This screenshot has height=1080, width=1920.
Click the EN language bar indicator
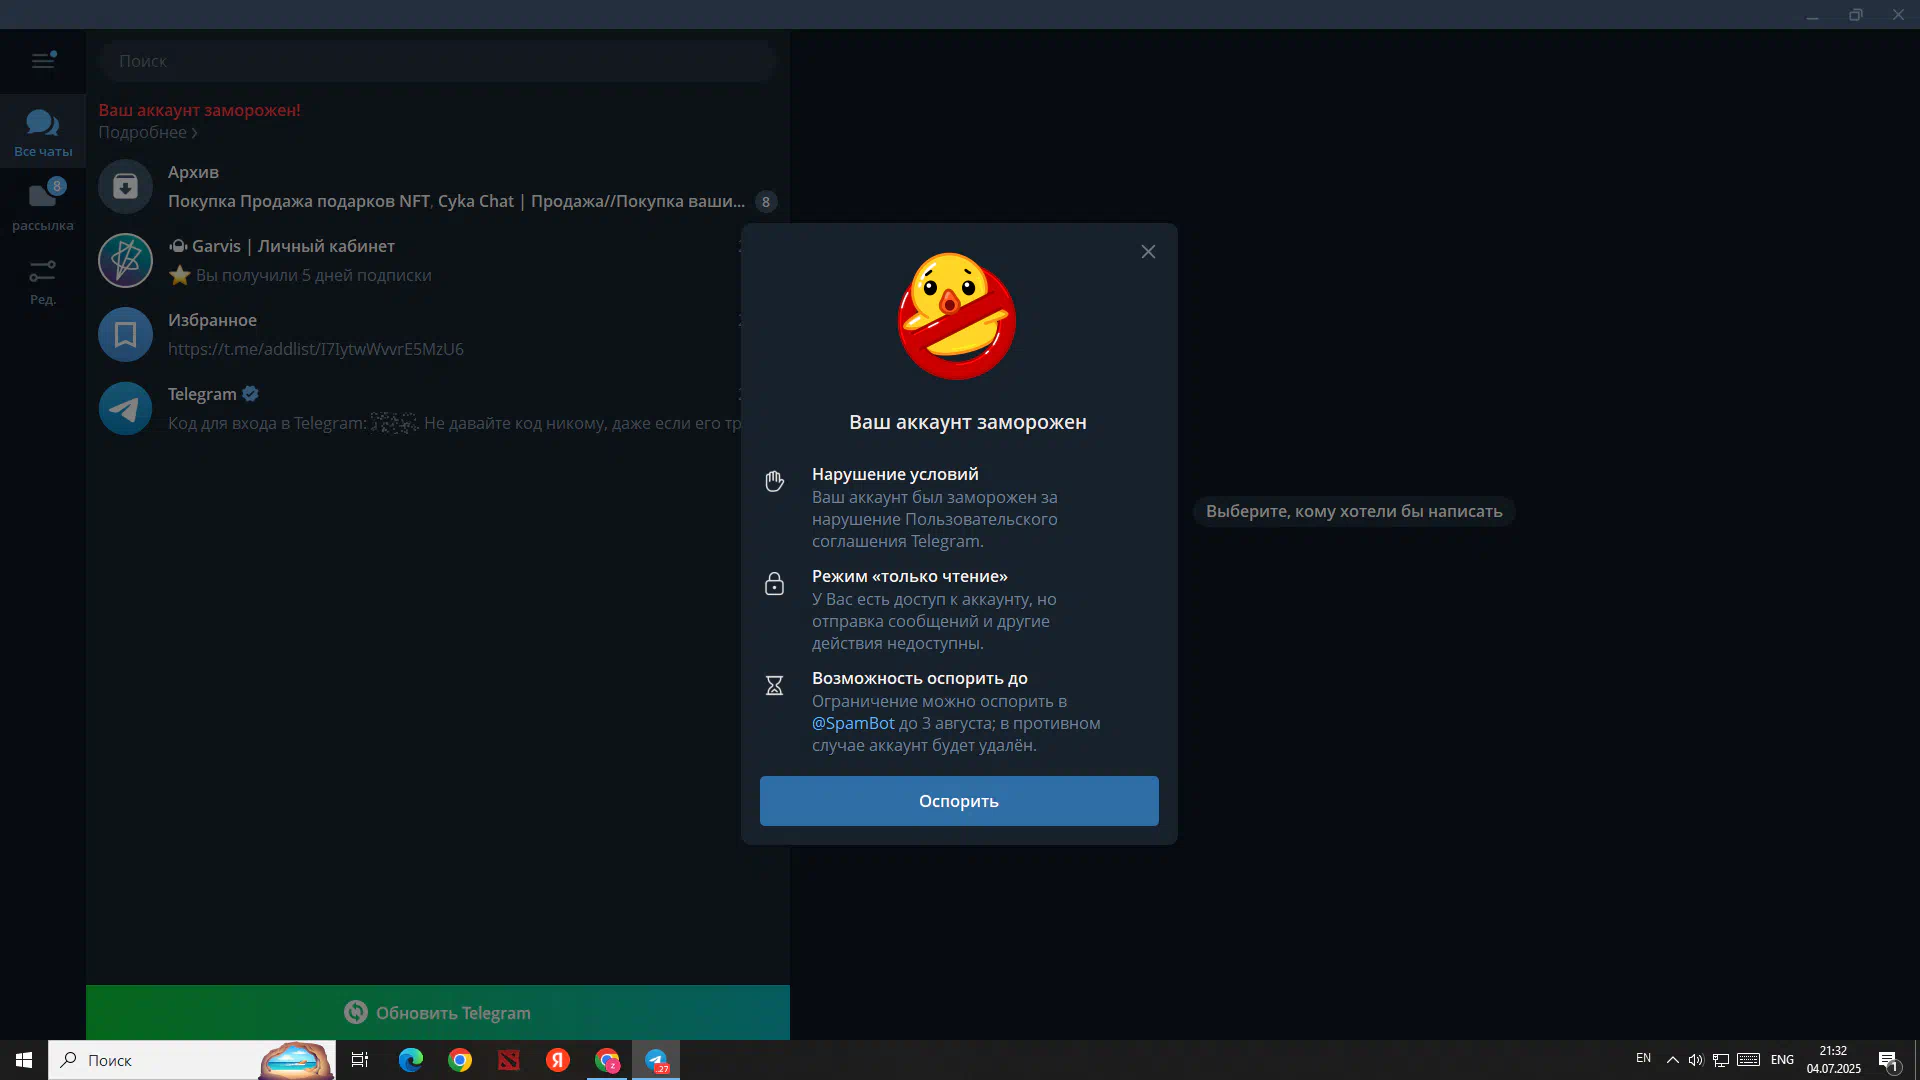tap(1643, 1058)
